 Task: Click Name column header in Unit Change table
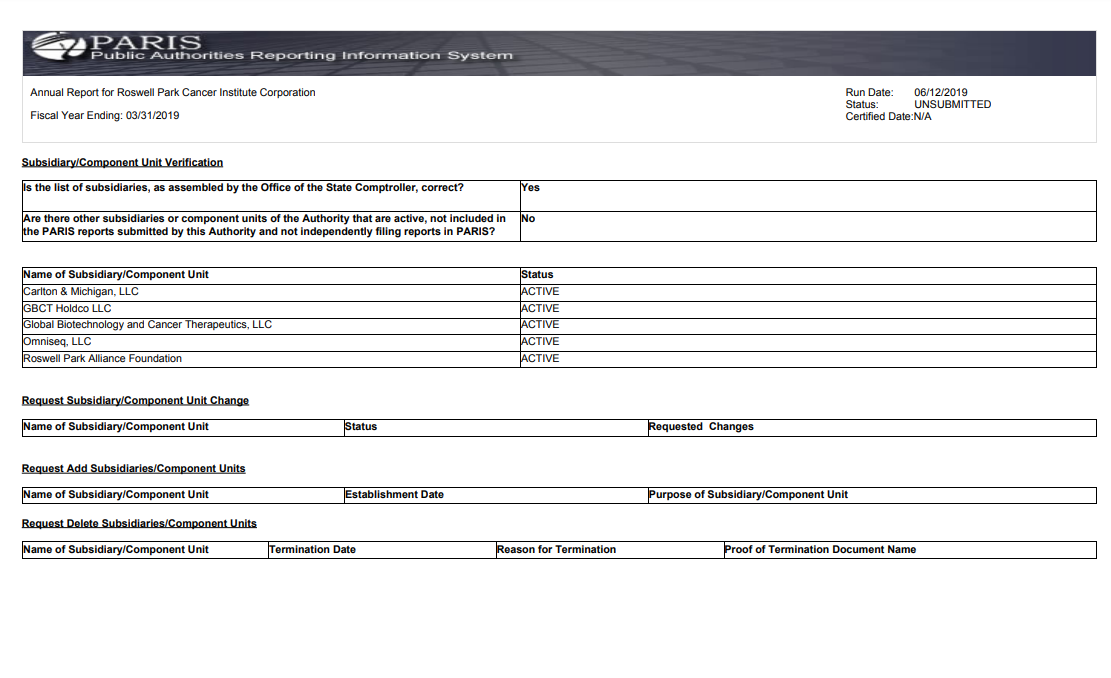[x=116, y=426]
